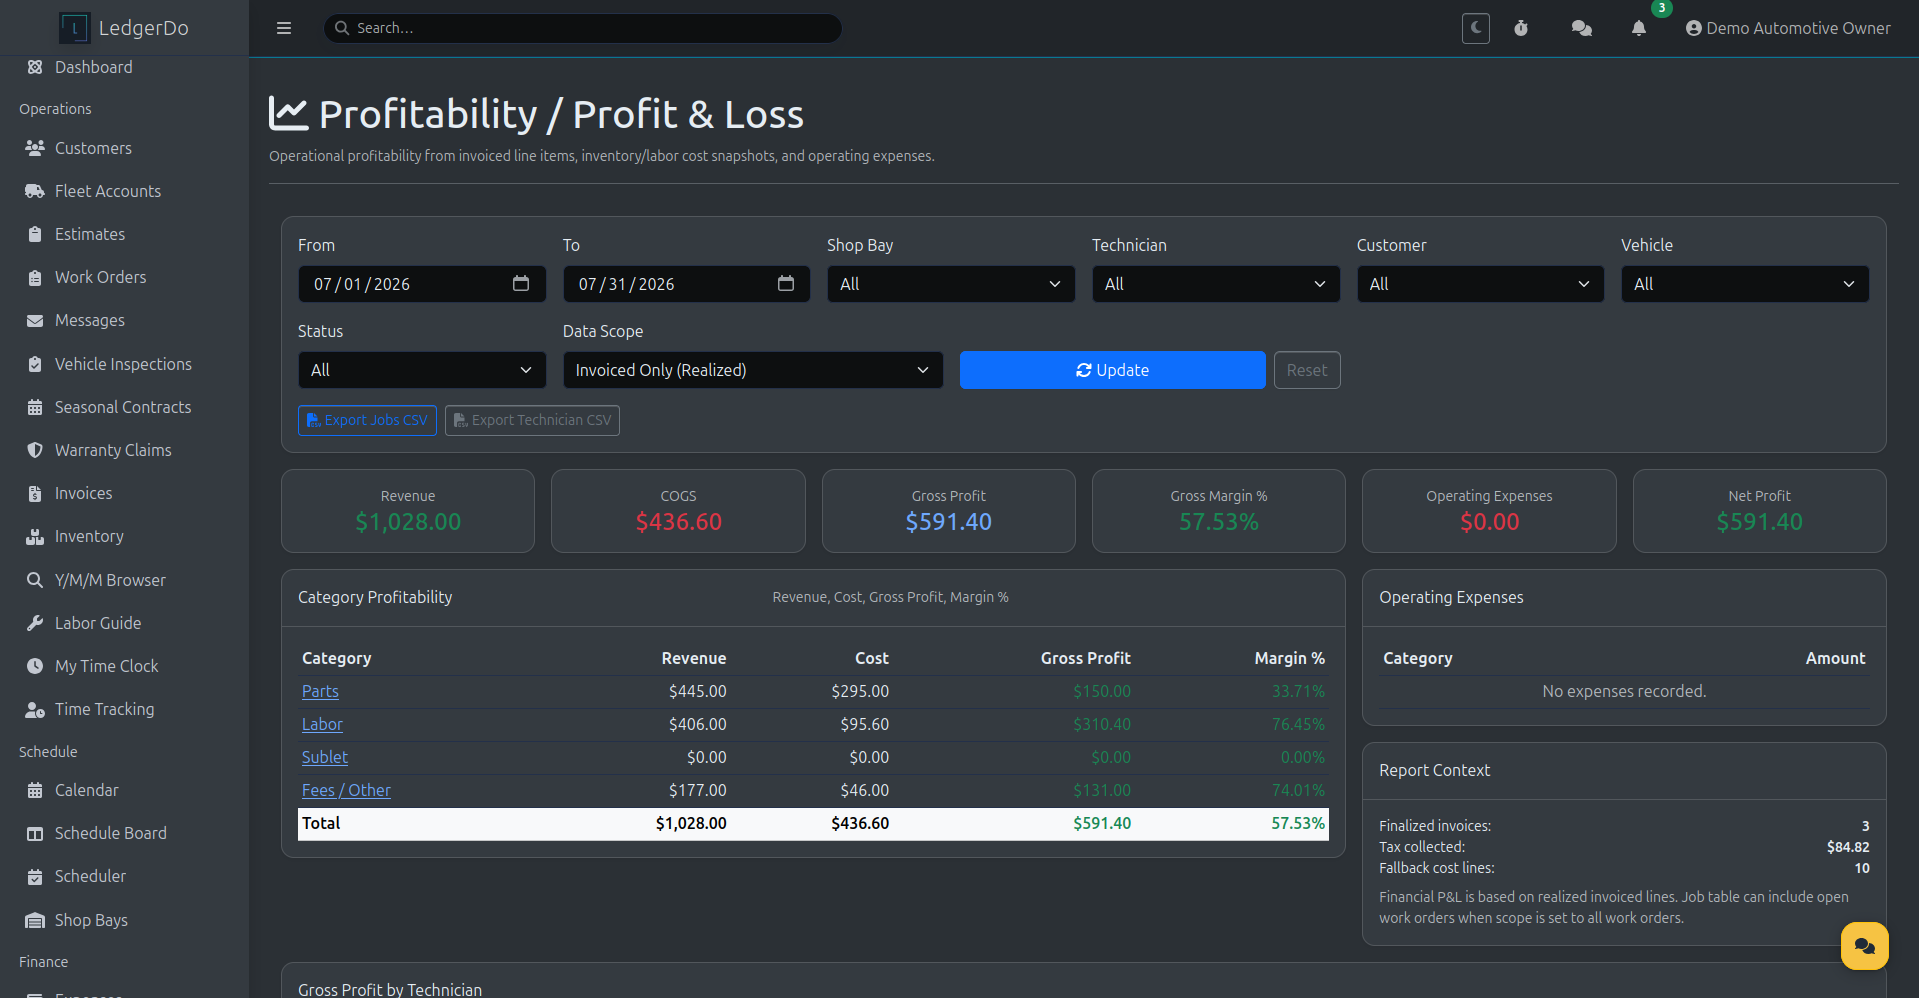Open the Customer filter dropdown
Screen dimensions: 1919x998
(x=1480, y=284)
